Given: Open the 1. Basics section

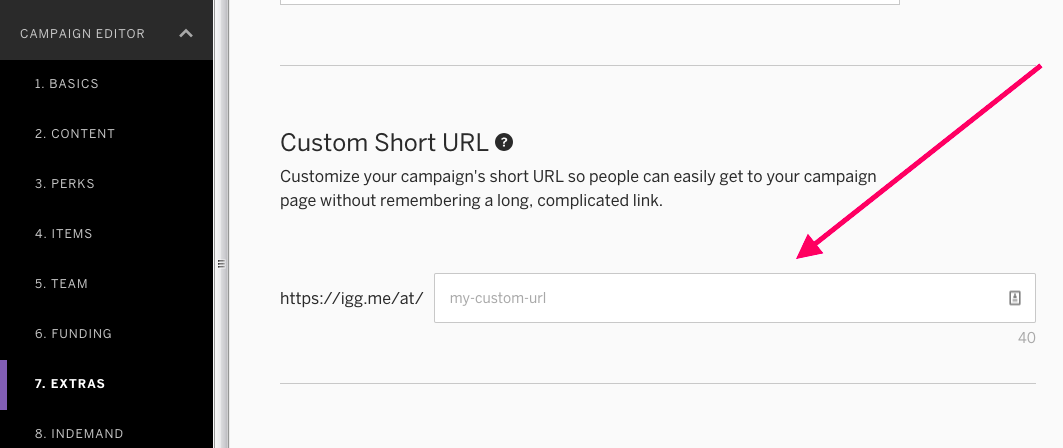Looking at the screenshot, I should click(66, 83).
